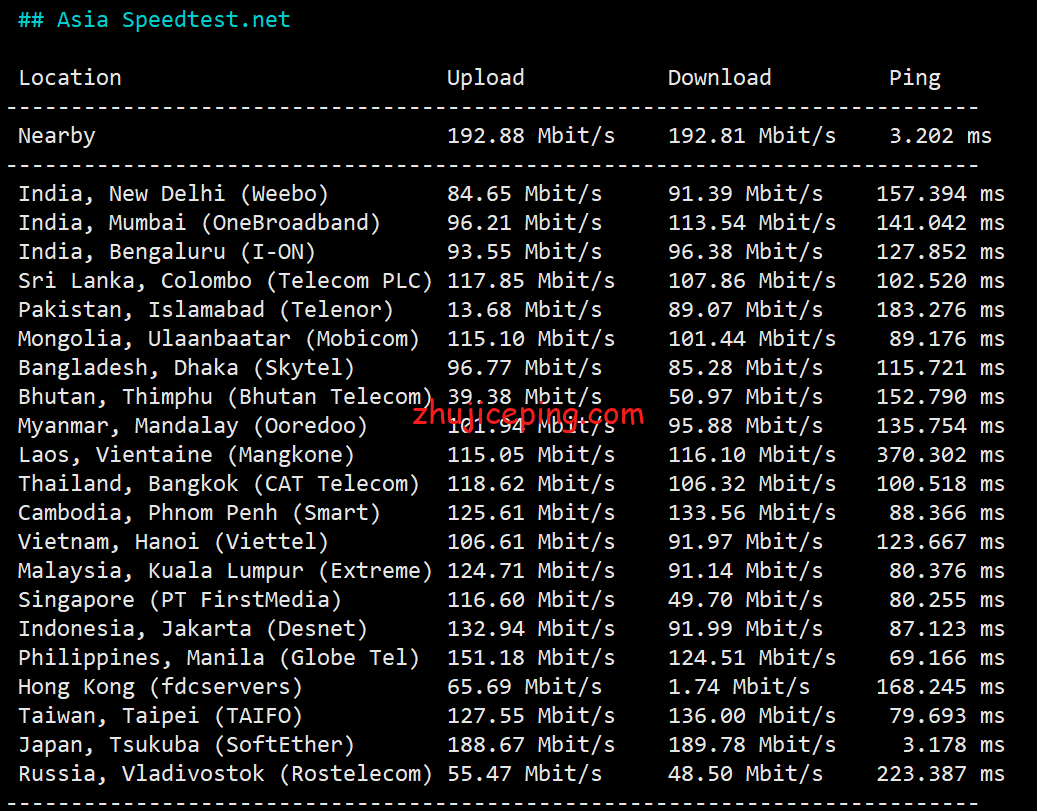1037x811 pixels.
Task: Click the Upload column header
Action: point(485,78)
